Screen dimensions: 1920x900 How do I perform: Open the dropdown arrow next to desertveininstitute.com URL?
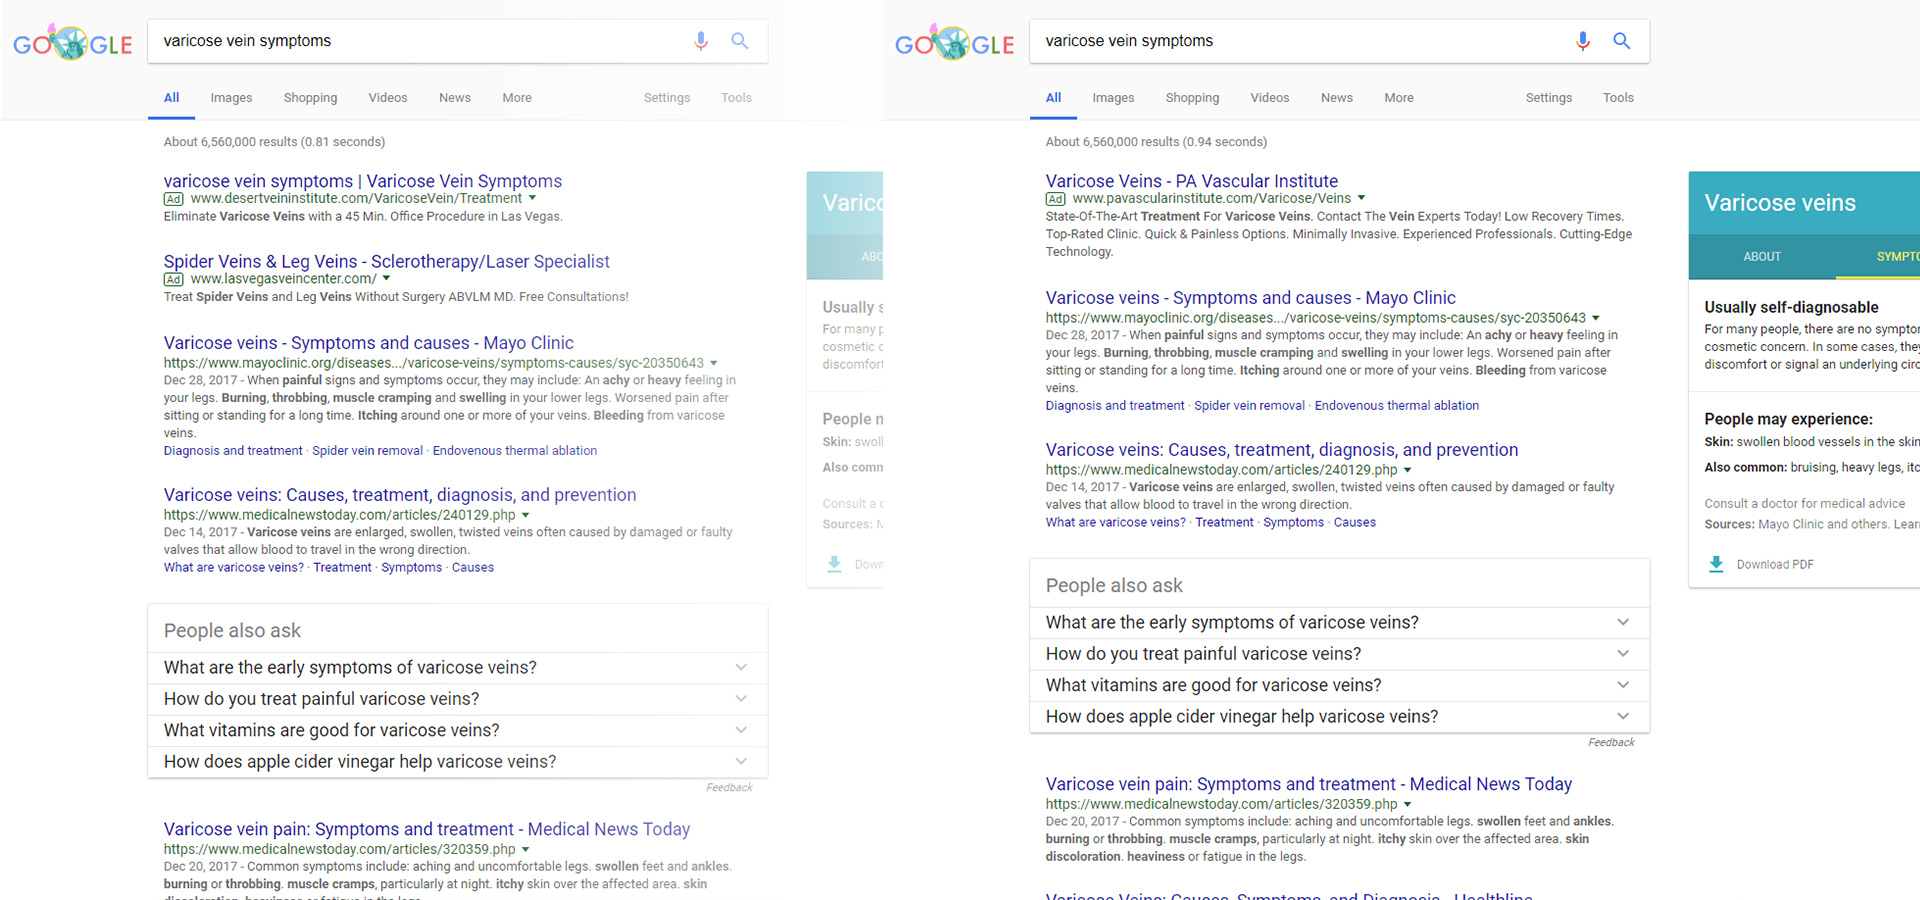pyautogui.click(x=533, y=199)
